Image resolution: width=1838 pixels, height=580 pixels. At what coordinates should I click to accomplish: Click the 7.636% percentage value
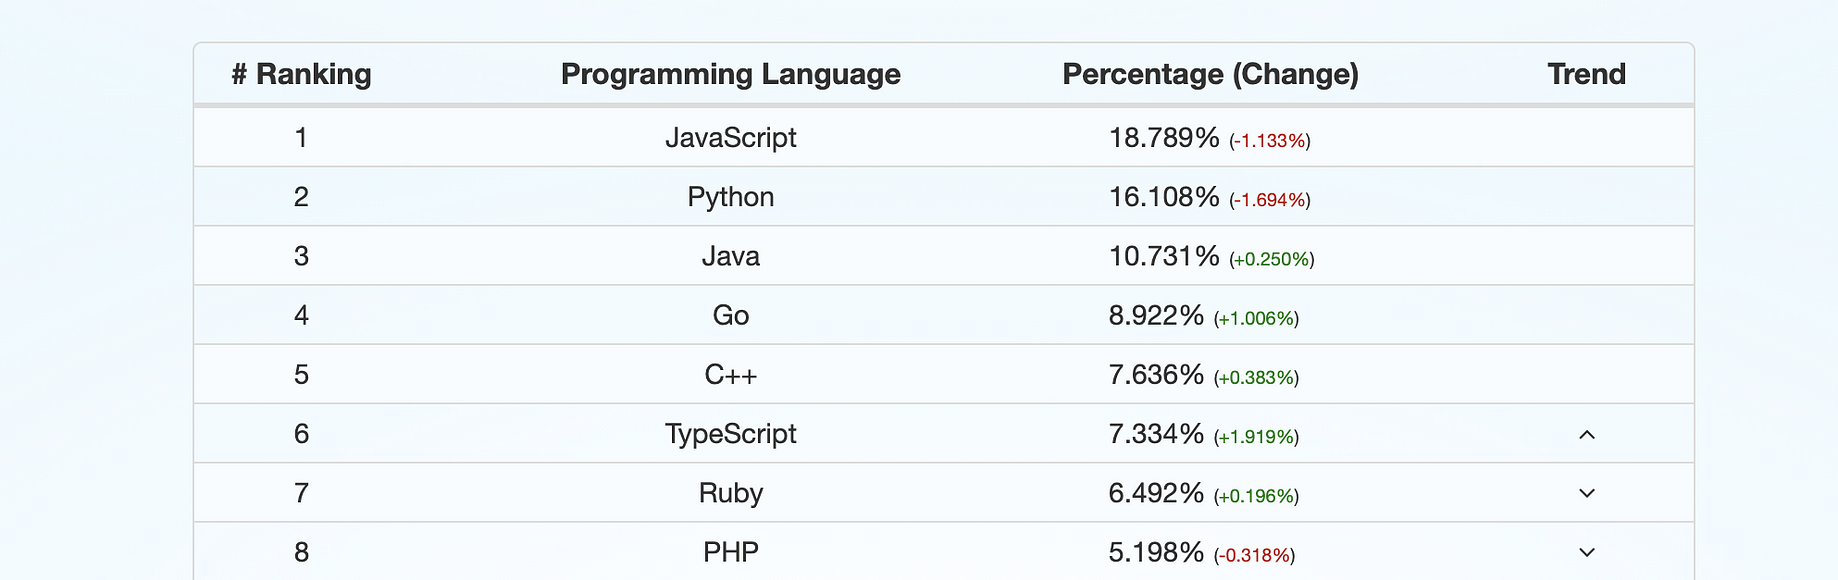[1156, 374]
